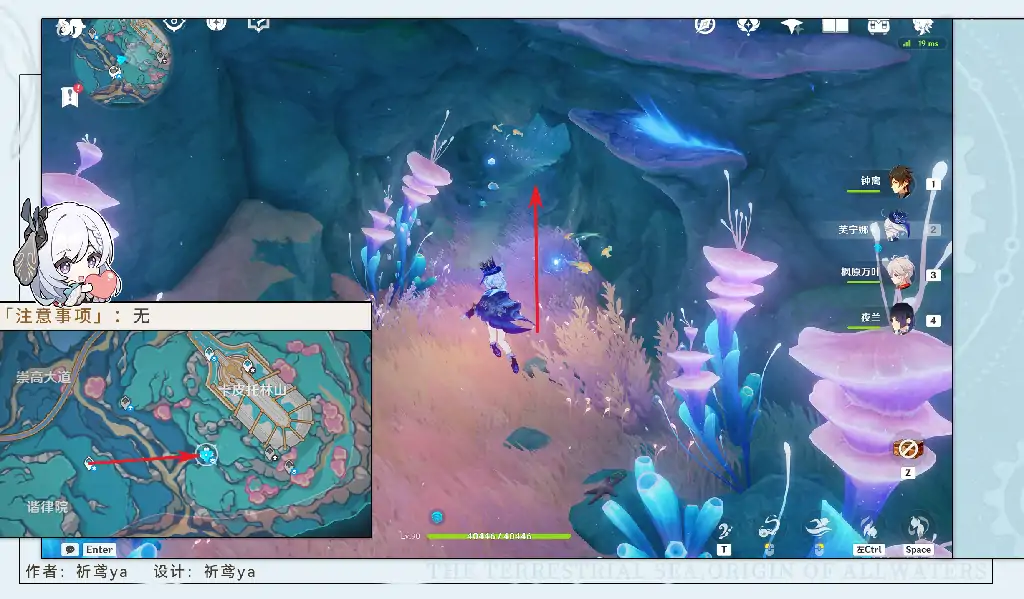Viewport: 1024px width, 599px height.
Task: Open the Adventurer Handbook book icon
Action: pos(835,26)
